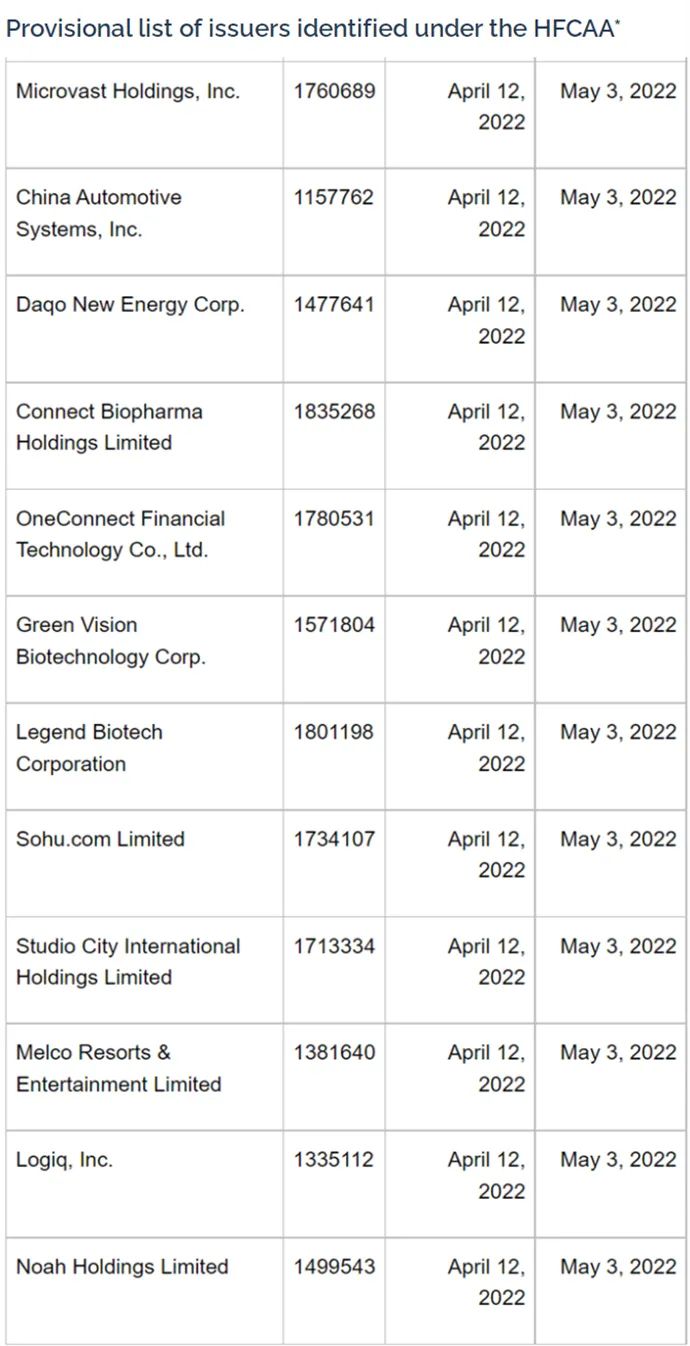Click the number 1335112 in Logiq row
Screen dimensions: 690x1346
pos(334,1160)
